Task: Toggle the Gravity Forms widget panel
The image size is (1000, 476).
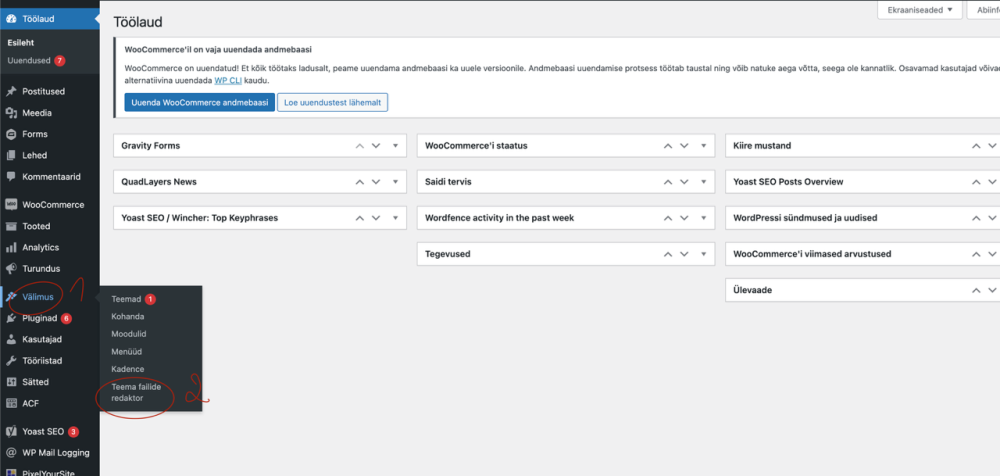Action: (393, 146)
